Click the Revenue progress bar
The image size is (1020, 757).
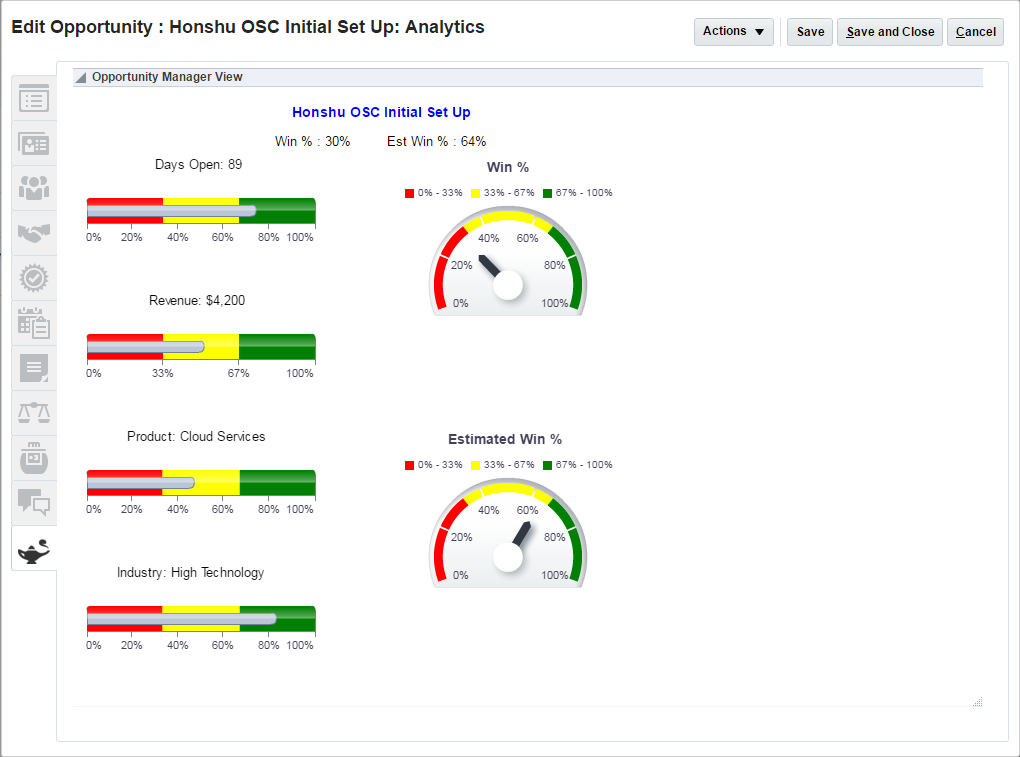[x=201, y=347]
